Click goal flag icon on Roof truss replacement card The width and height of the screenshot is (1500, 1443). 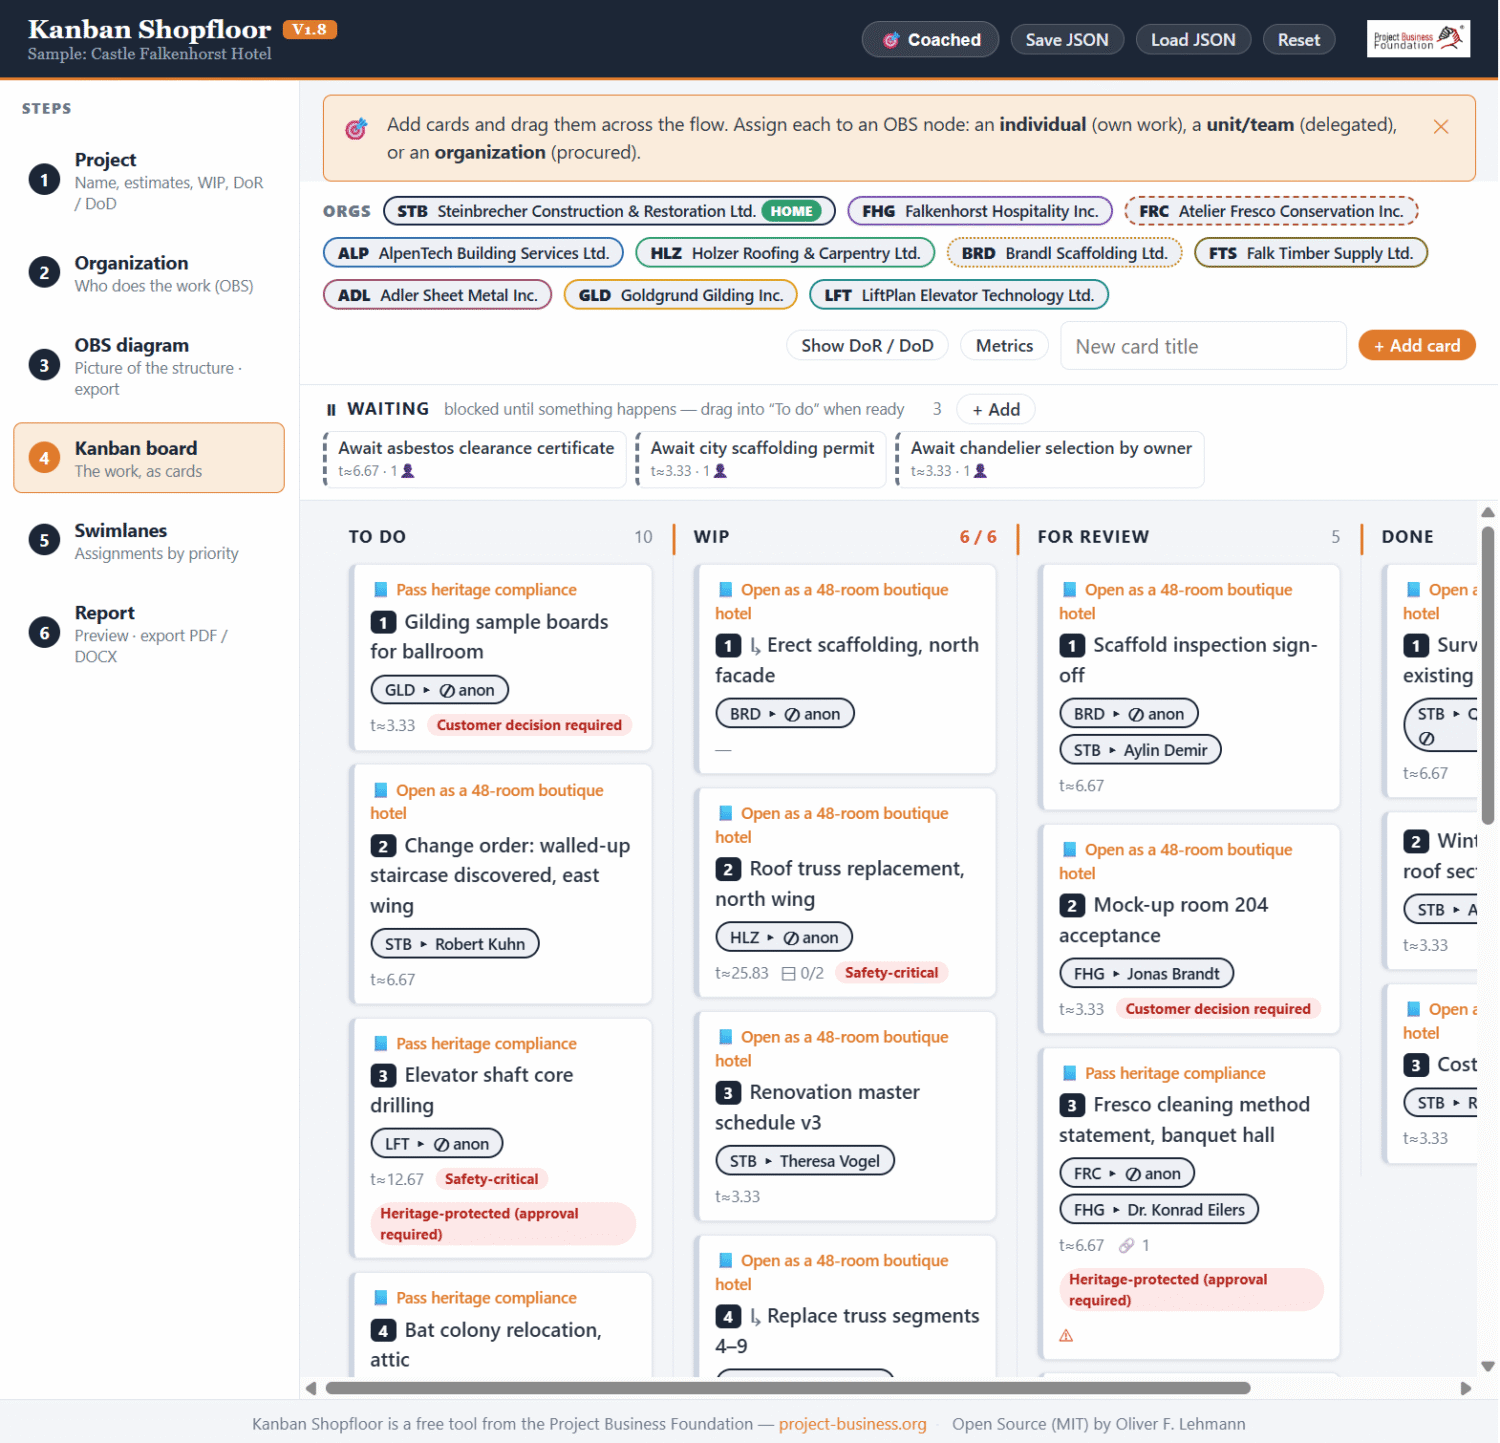[725, 814]
